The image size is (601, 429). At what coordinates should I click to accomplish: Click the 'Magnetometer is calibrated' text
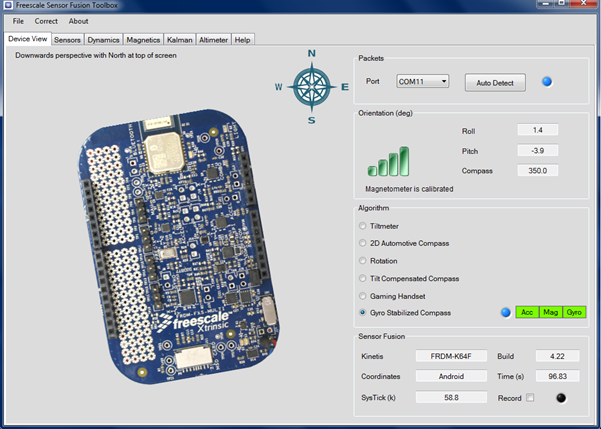(x=409, y=189)
